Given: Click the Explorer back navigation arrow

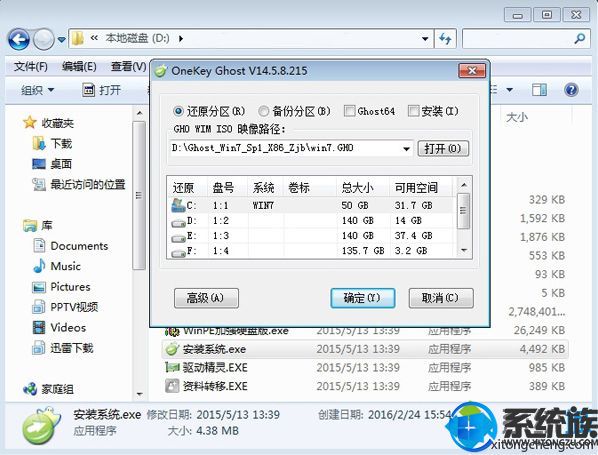Looking at the screenshot, I should (x=18, y=39).
